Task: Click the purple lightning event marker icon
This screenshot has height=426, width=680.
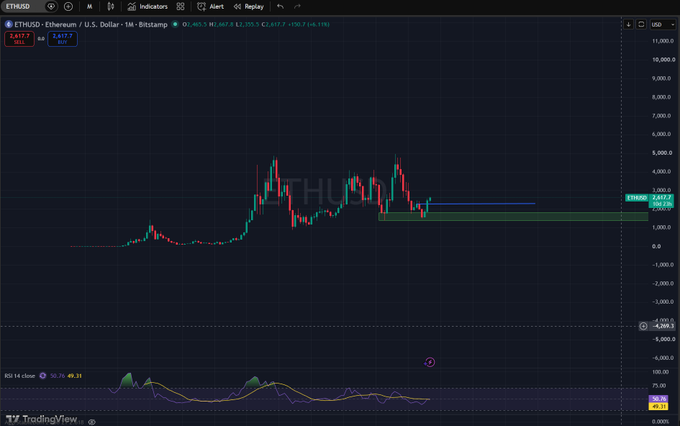Action: 430,362
